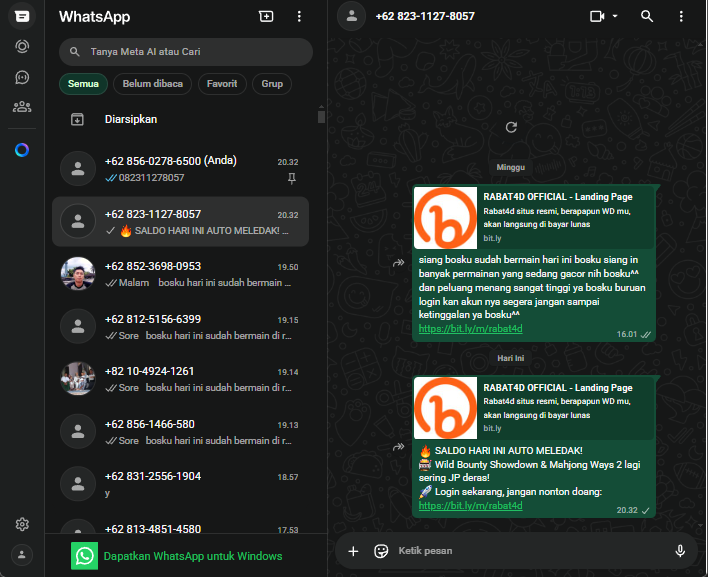
Task: Click the reload icon above the Minggu label
Action: tap(511, 127)
